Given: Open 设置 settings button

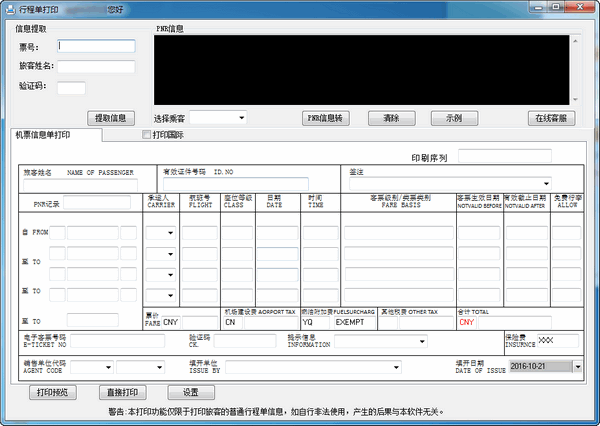Looking at the screenshot, I should [x=191, y=392].
